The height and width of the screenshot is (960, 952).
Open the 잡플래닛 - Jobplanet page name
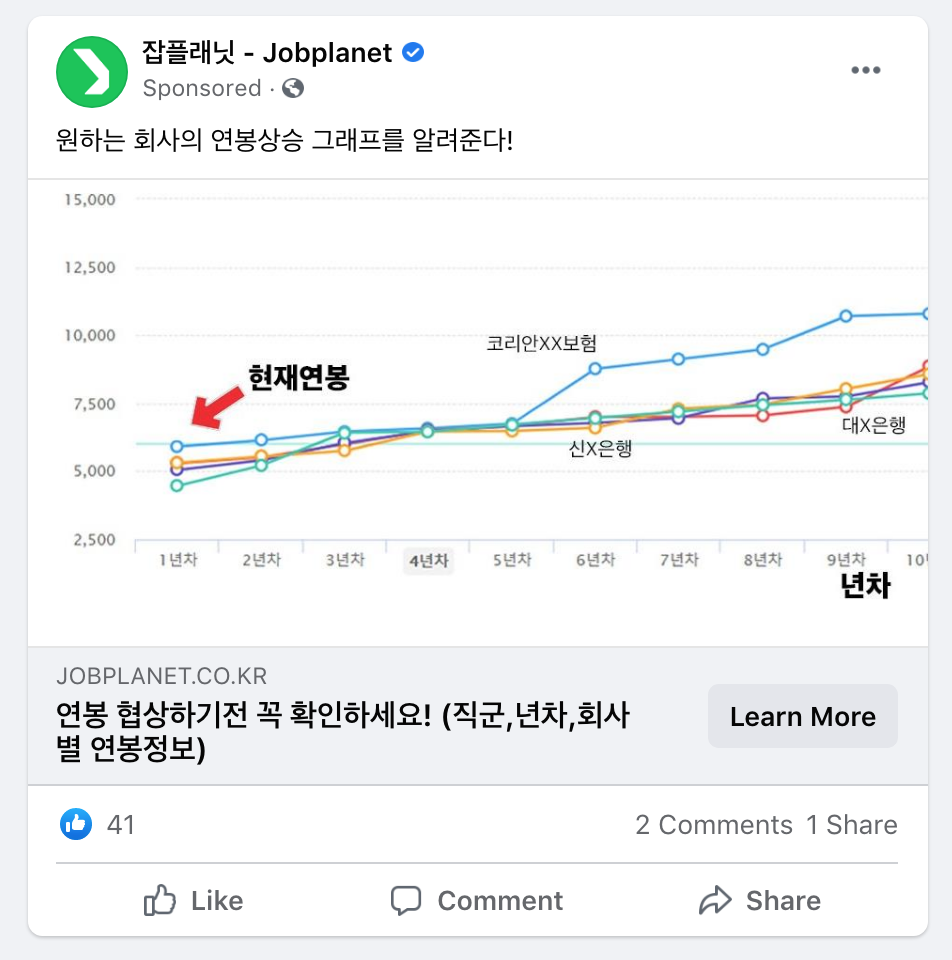(266, 53)
